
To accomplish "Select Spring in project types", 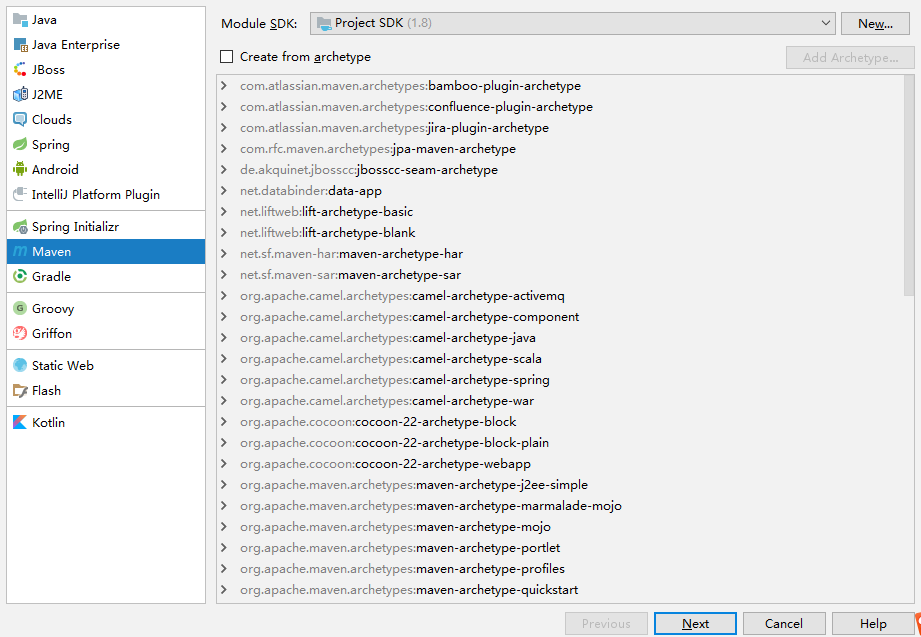I will click(106, 144).
